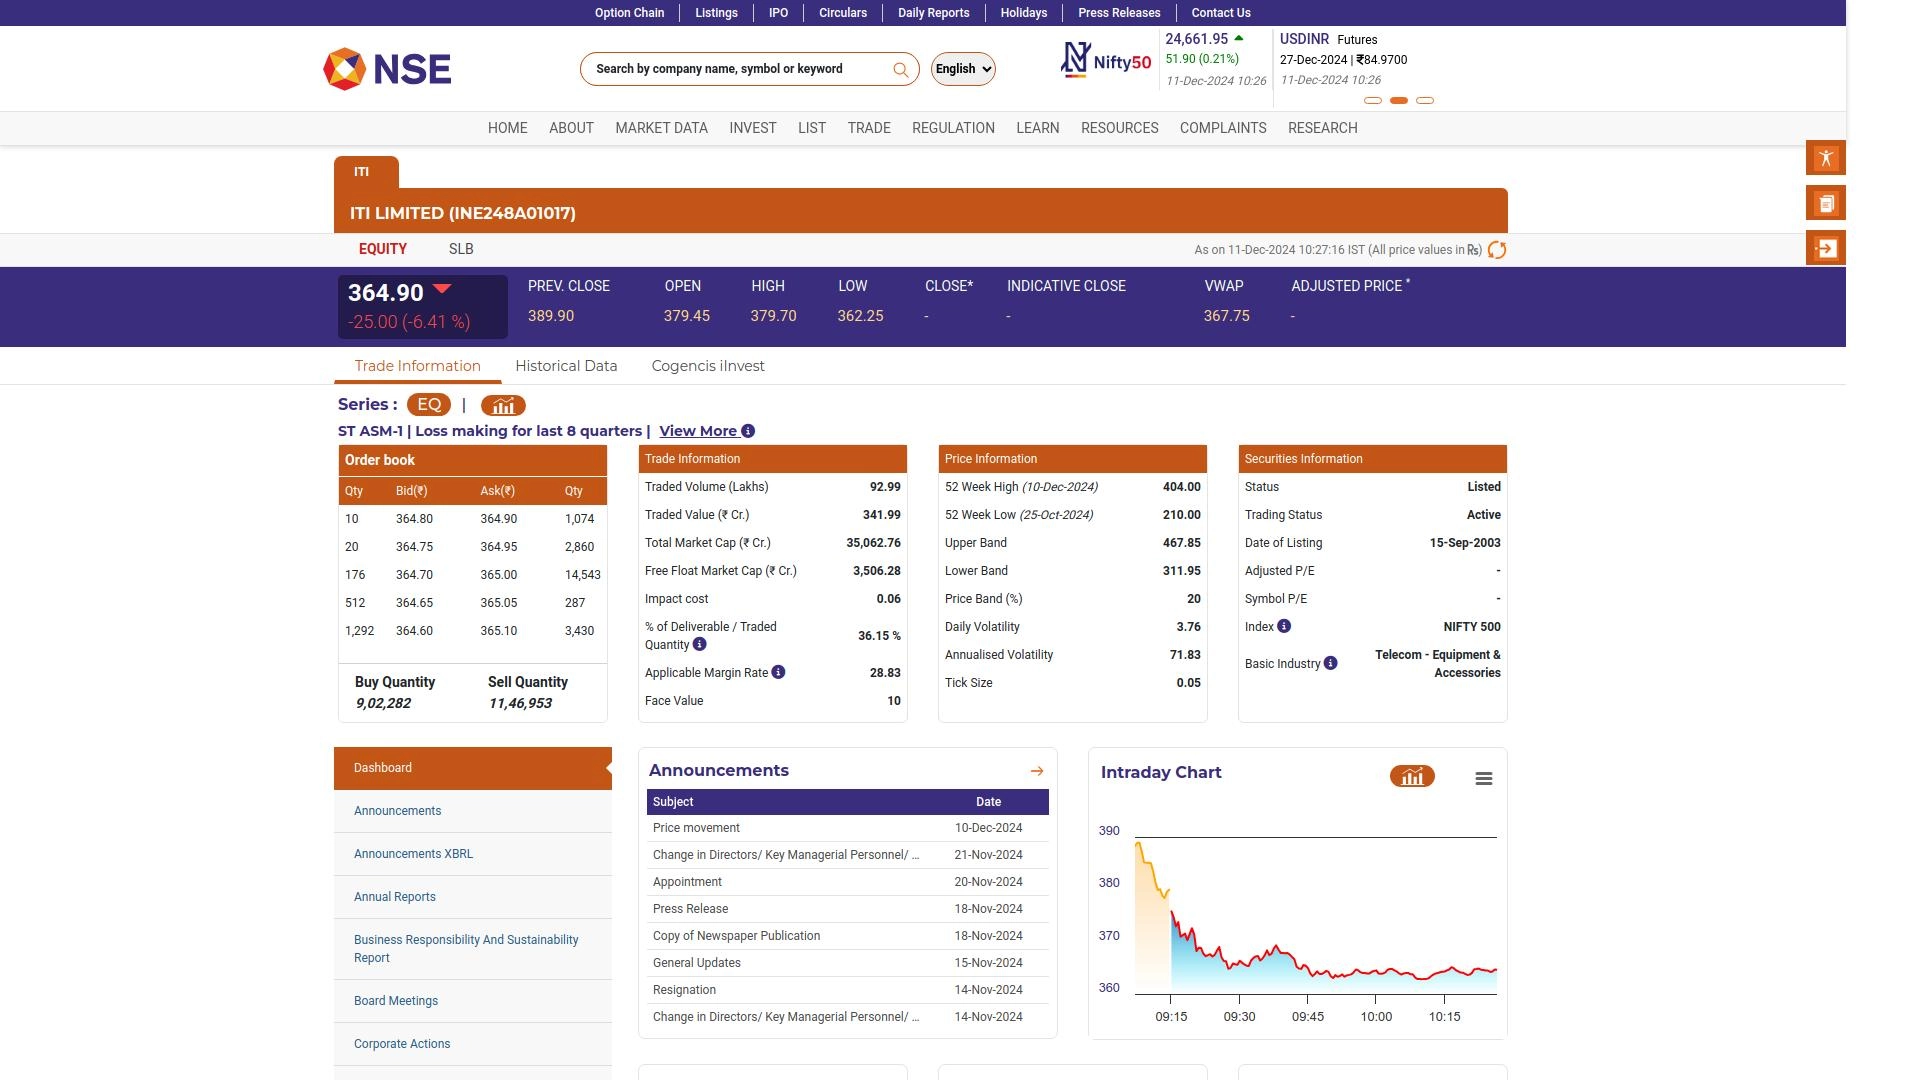This screenshot has height=1080, width=1920.
Task: Open the accessibility options icon
Action: (x=1825, y=158)
